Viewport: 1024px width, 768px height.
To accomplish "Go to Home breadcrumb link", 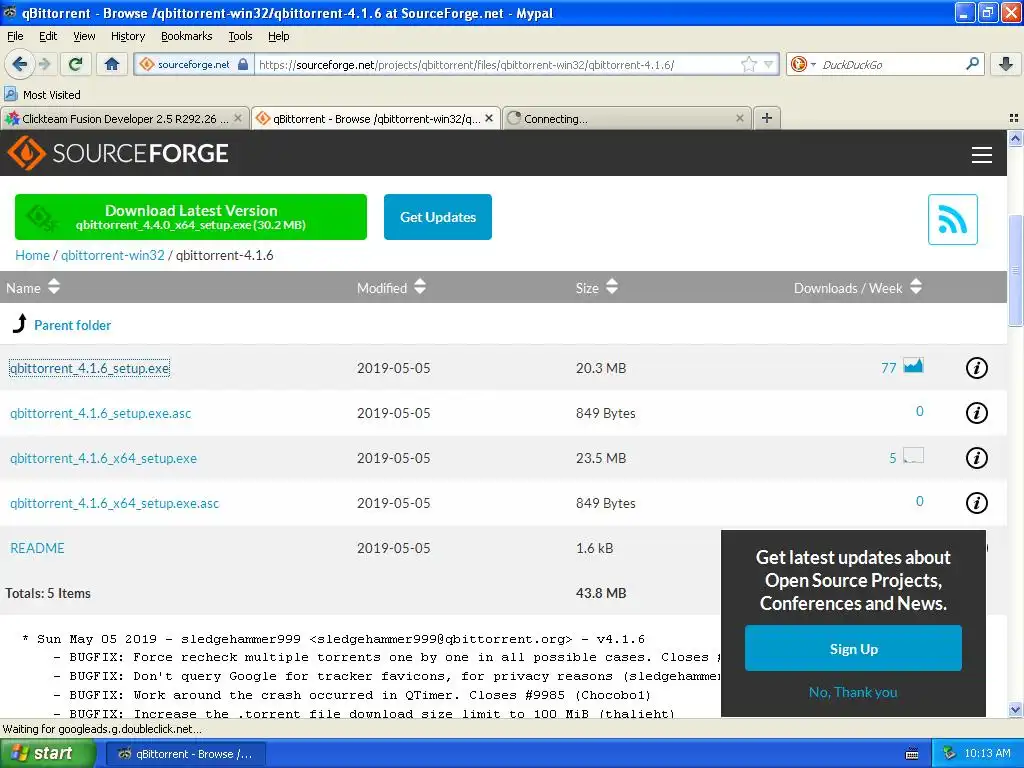I will [x=32, y=255].
